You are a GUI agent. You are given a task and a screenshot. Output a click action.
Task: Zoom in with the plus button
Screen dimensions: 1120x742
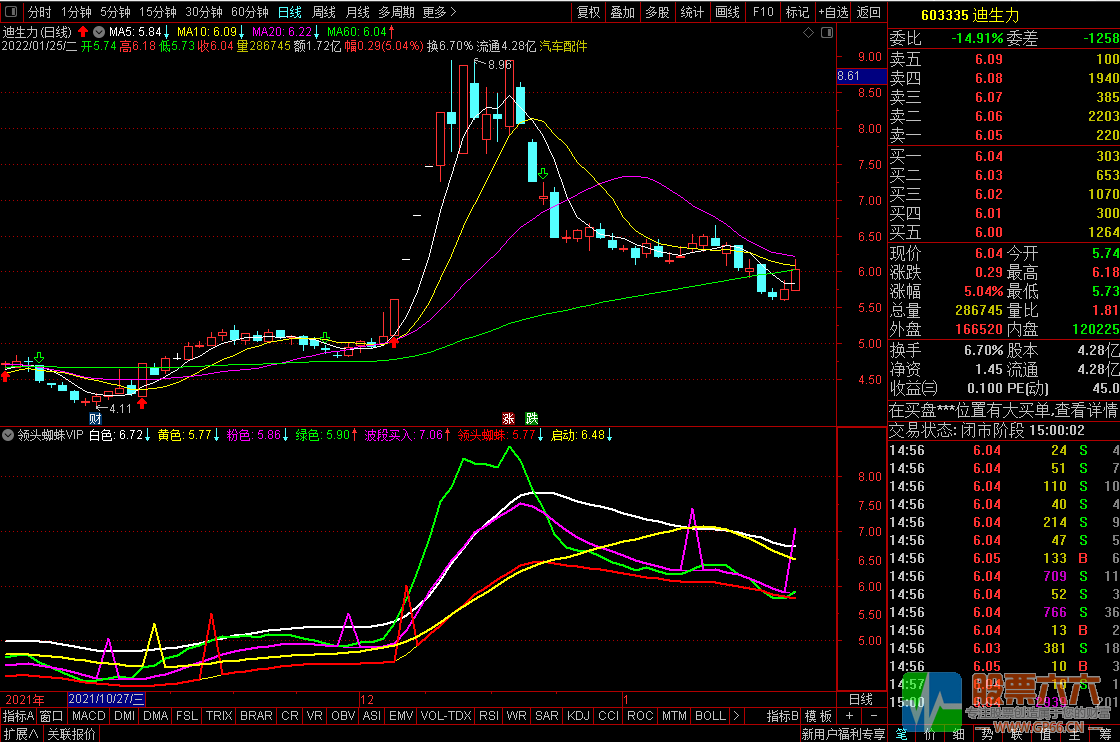849,716
